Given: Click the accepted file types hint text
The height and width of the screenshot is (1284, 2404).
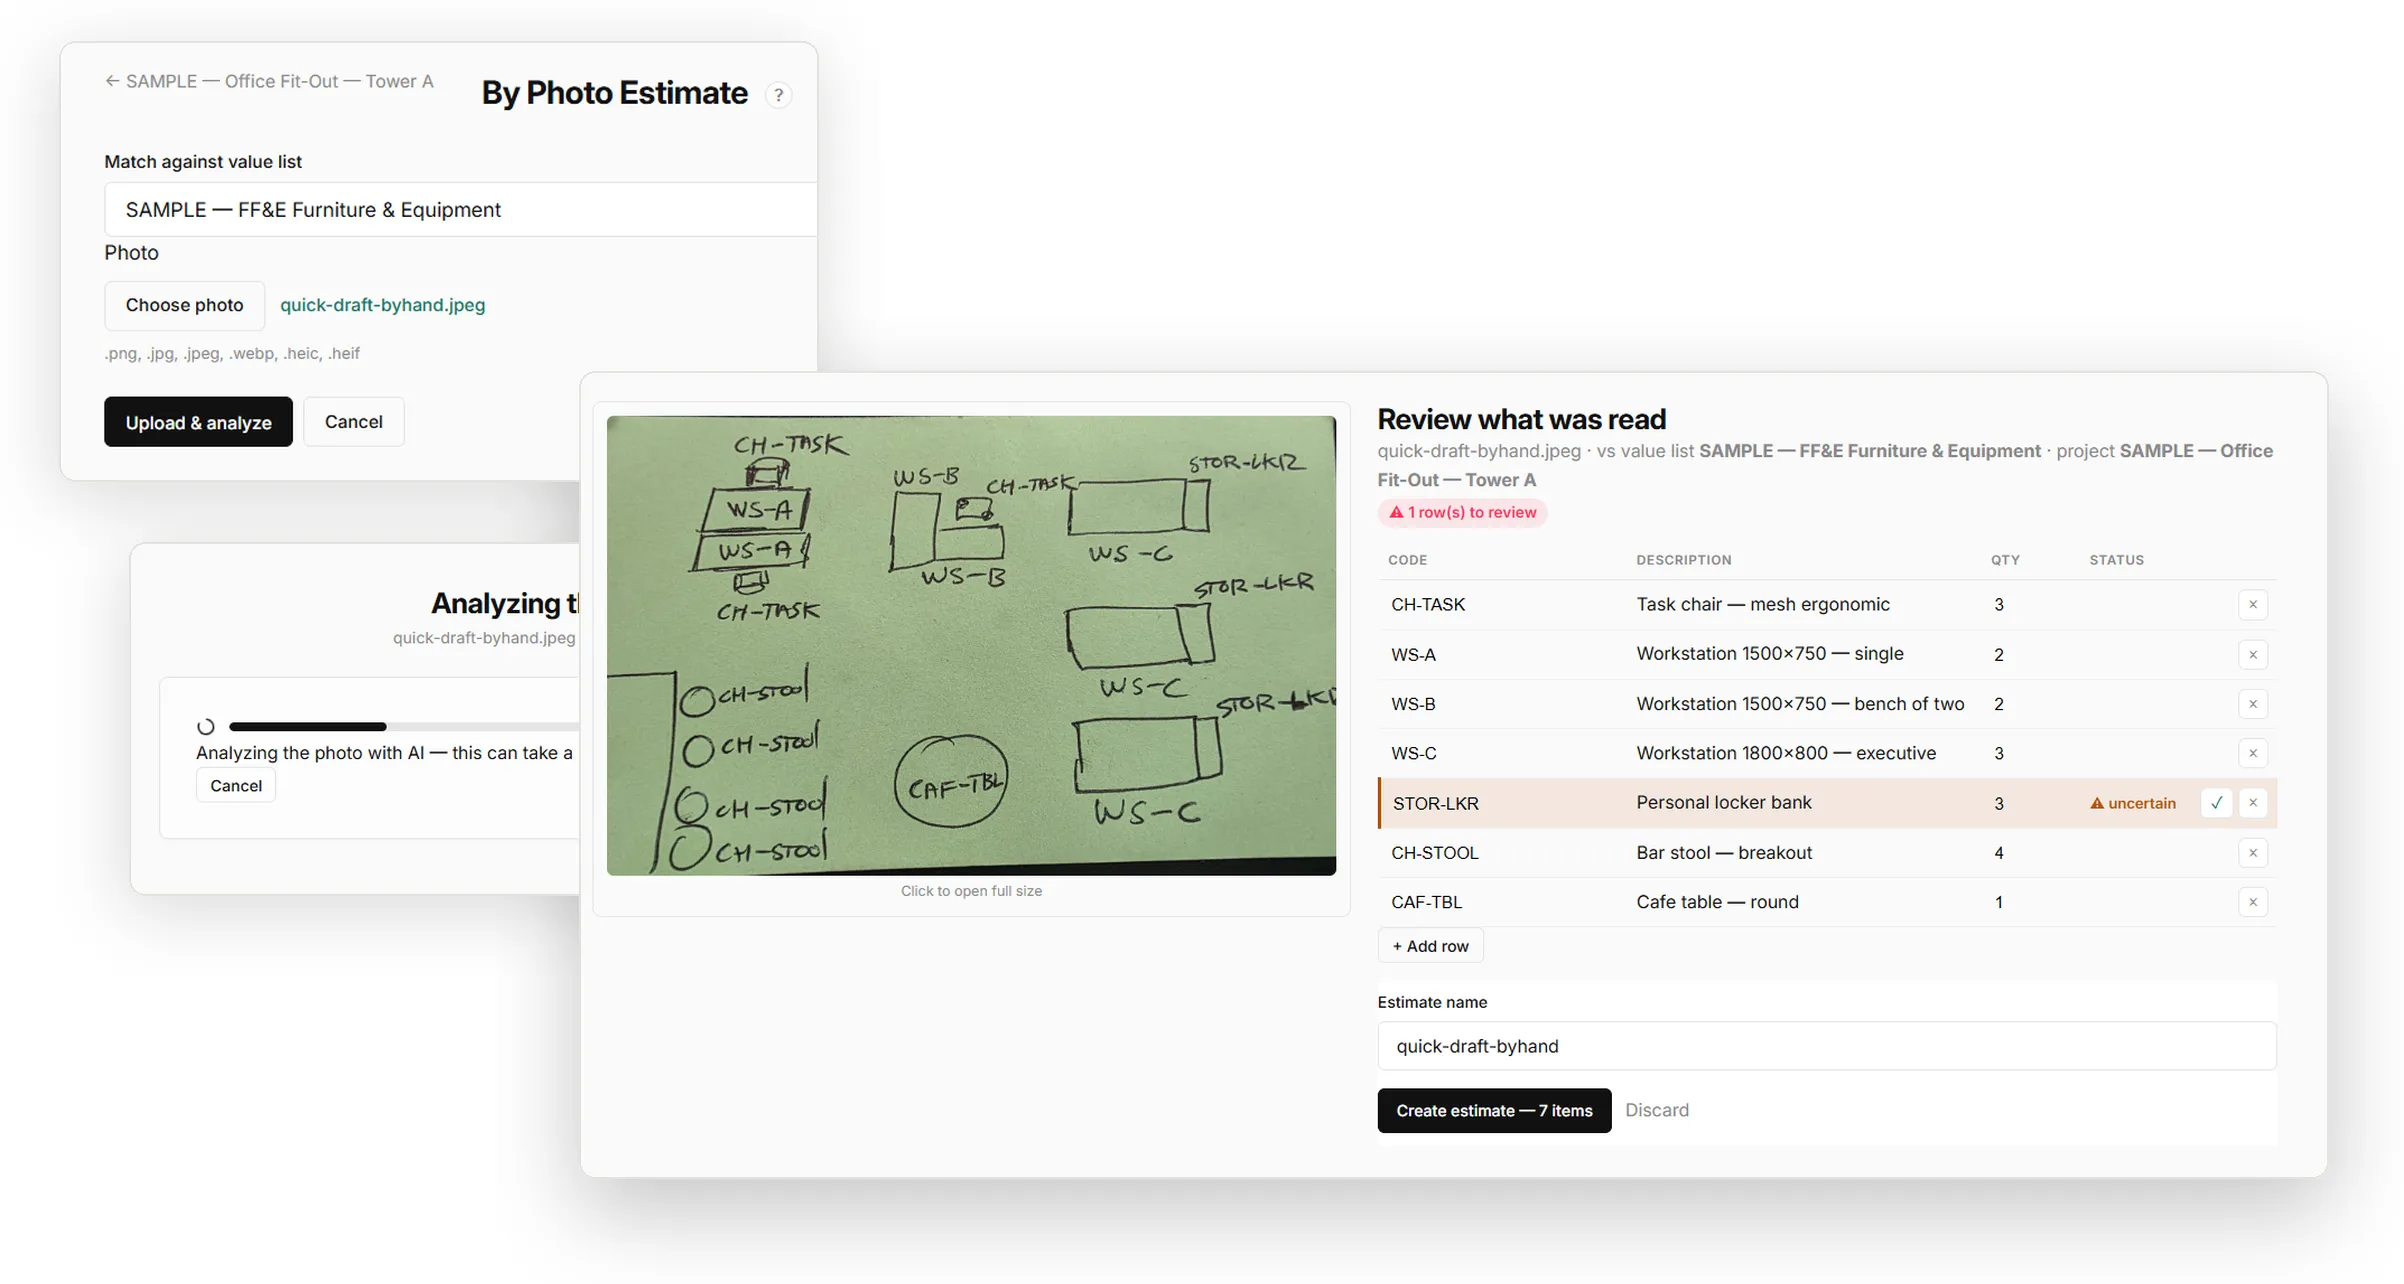Looking at the screenshot, I should tap(232, 353).
